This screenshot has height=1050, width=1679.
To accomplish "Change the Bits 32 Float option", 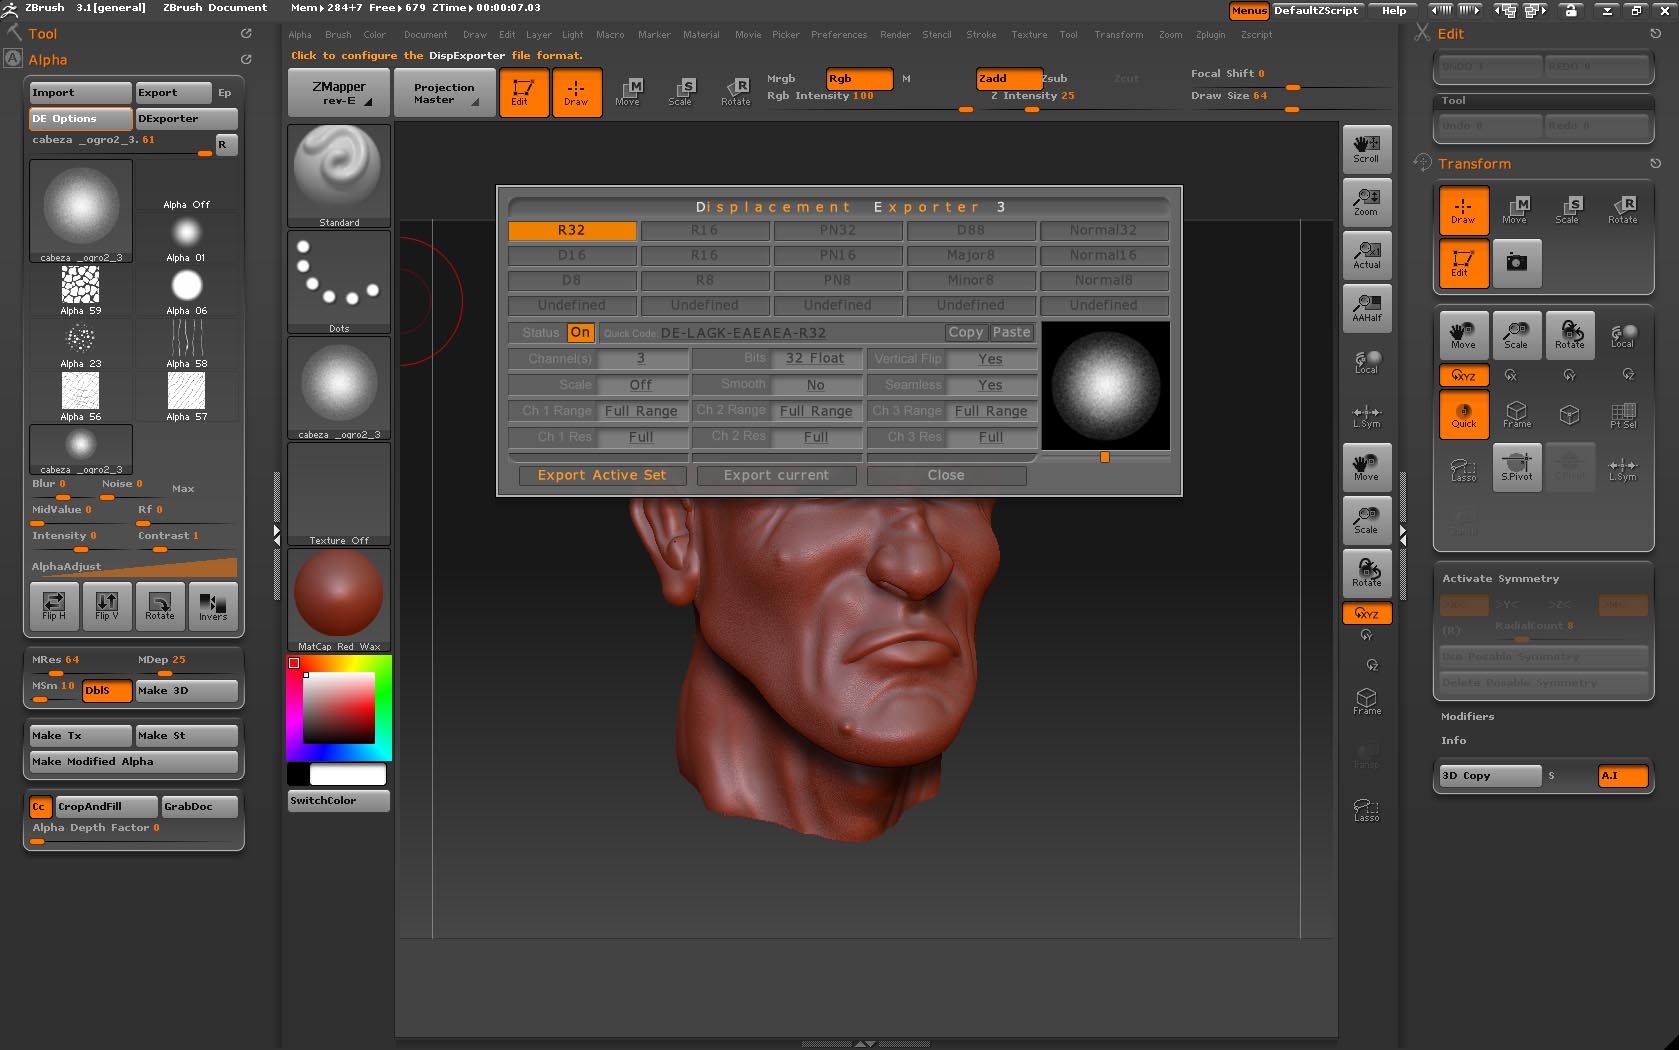I will 815,359.
